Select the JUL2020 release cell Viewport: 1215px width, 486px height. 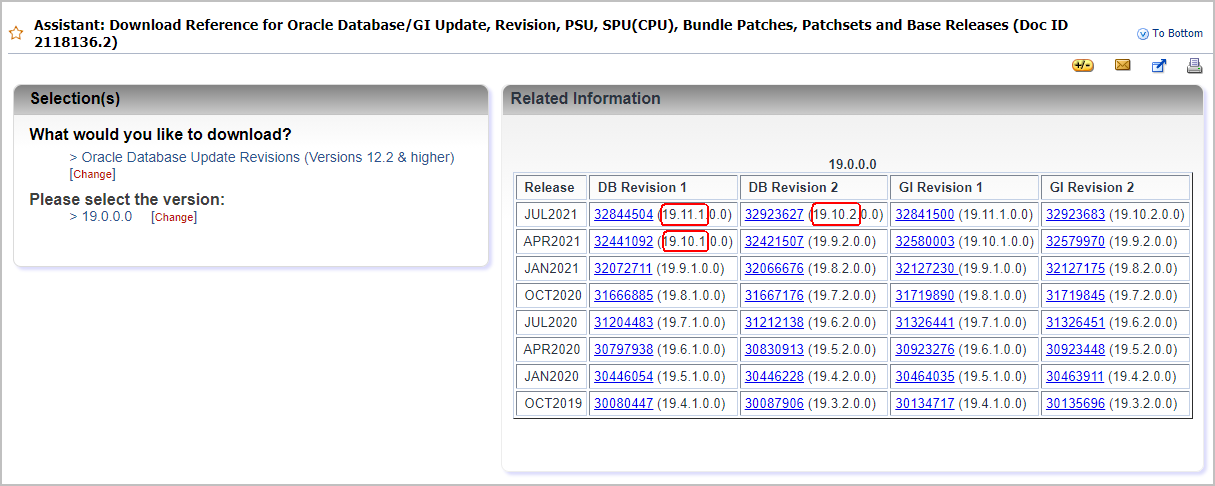[x=550, y=322]
